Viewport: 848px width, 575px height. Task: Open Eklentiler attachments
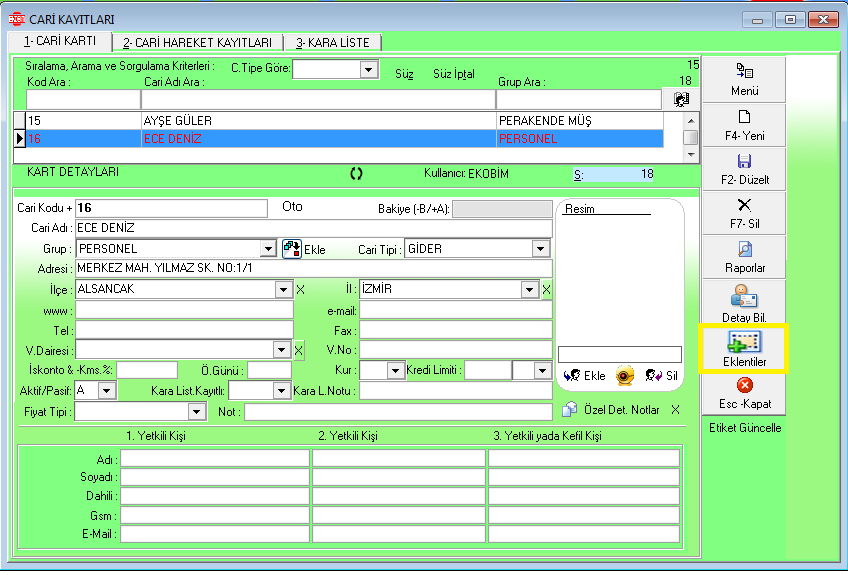[x=744, y=349]
